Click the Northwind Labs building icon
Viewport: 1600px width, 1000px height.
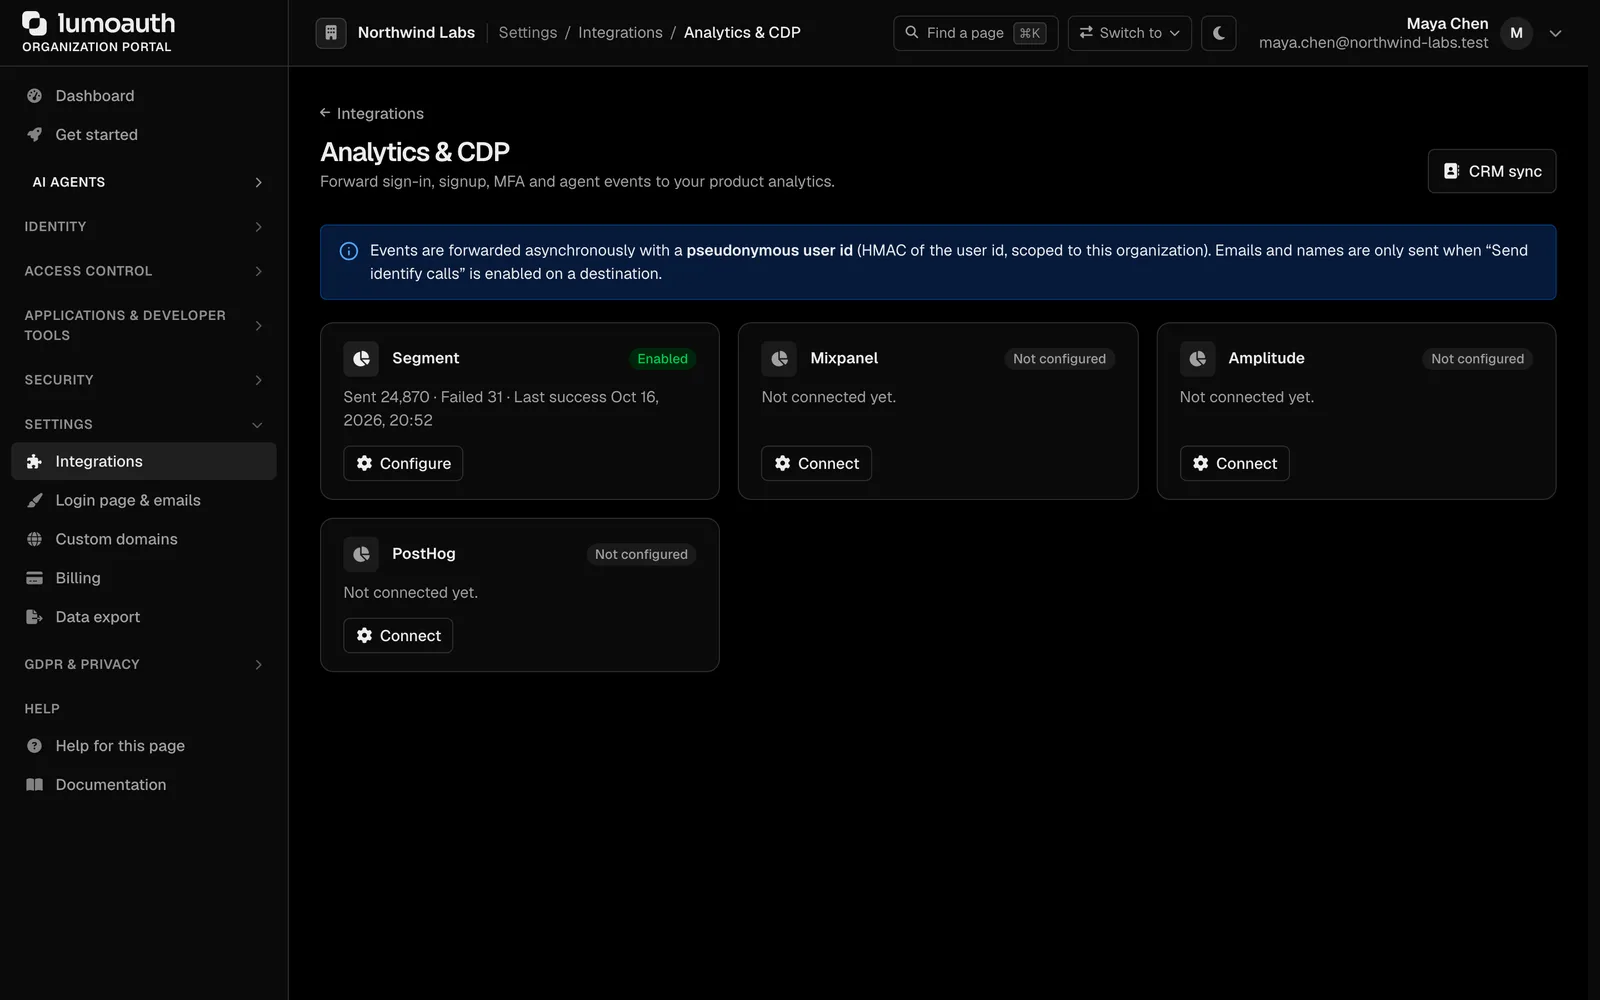click(x=331, y=33)
